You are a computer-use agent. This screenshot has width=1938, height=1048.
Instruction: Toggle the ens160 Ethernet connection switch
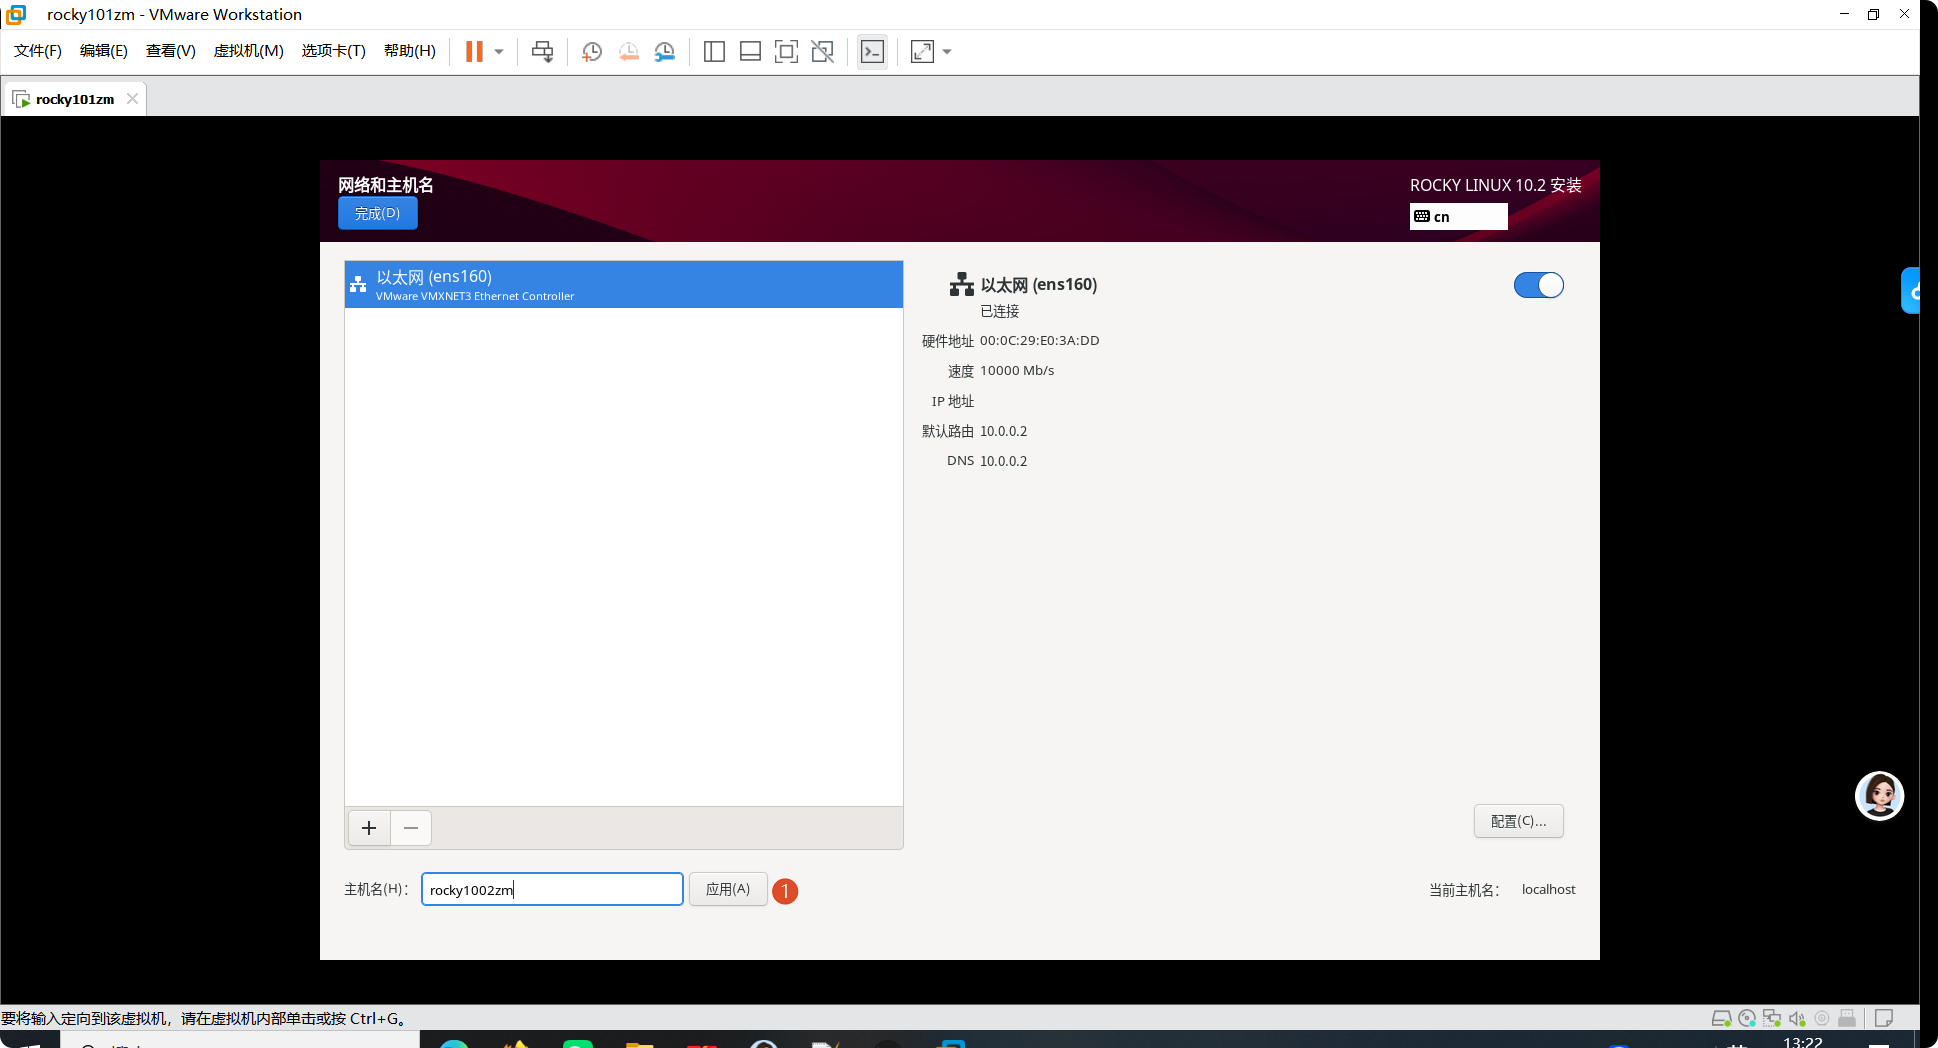pos(1538,285)
